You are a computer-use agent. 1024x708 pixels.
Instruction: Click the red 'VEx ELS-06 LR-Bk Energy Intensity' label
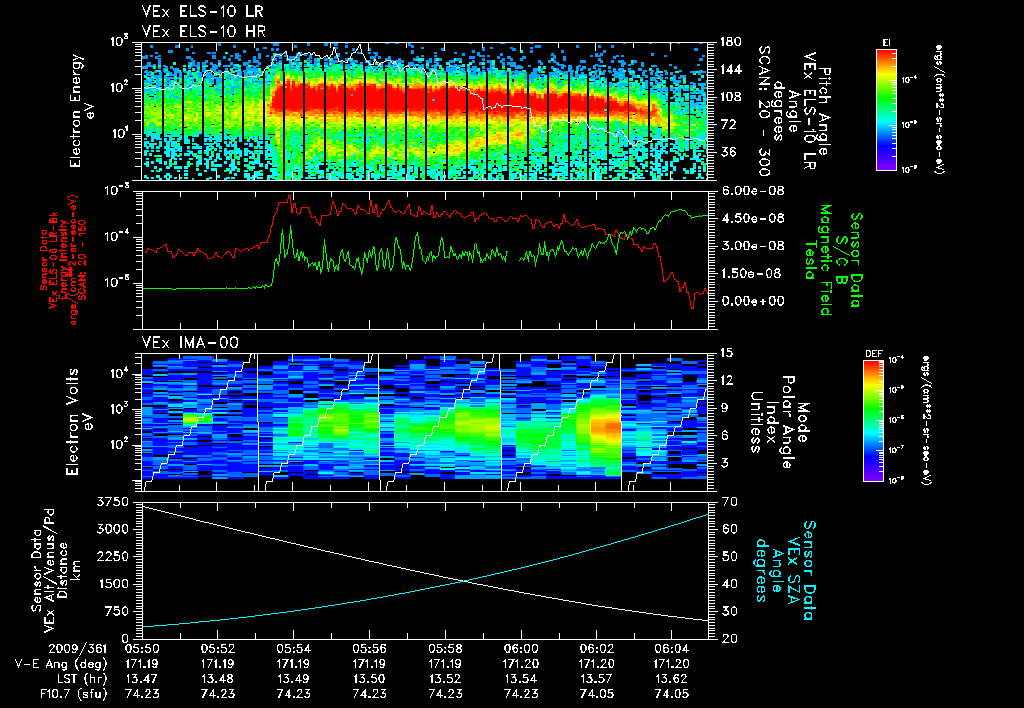point(59,260)
